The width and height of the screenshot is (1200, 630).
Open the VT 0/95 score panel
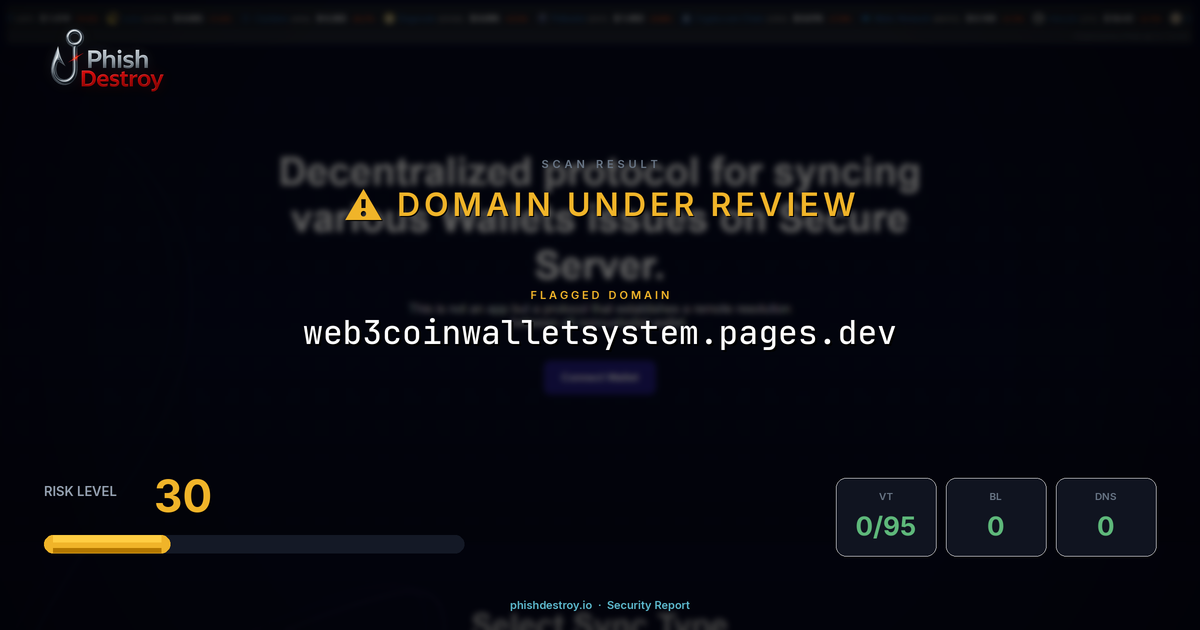point(886,517)
